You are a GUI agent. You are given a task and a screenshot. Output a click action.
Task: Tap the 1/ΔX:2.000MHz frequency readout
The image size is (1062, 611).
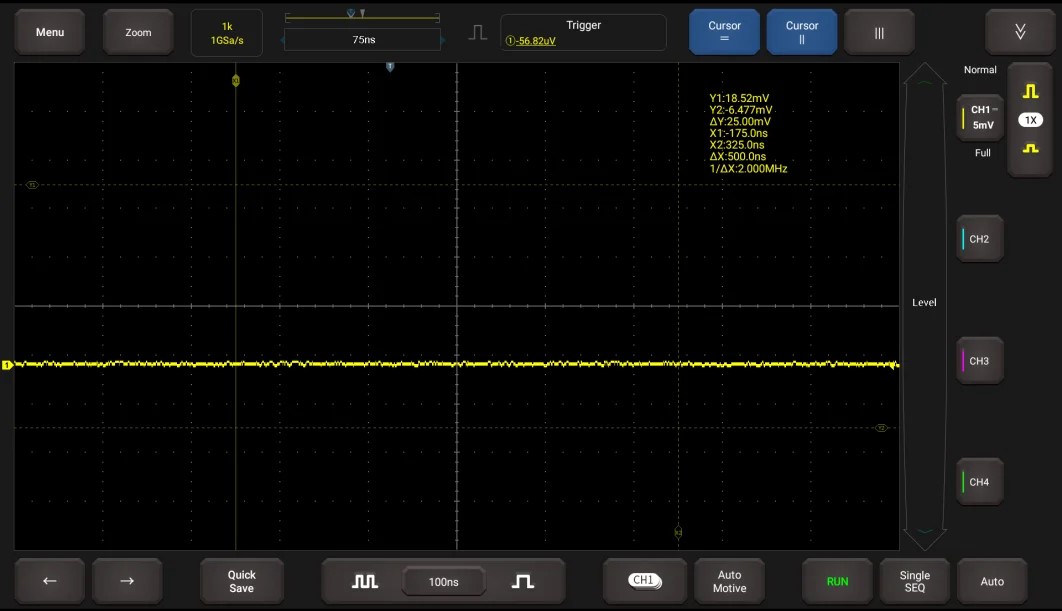[x=748, y=169]
